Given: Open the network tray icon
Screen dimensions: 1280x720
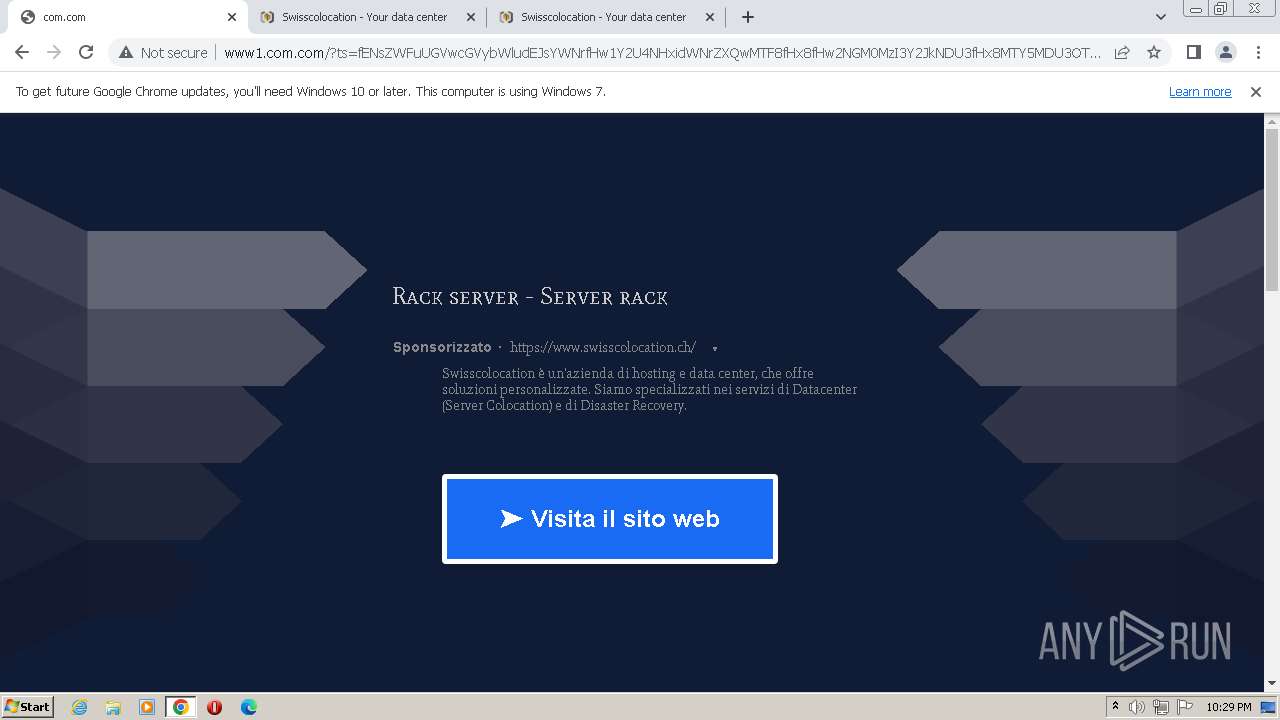Looking at the screenshot, I should coord(1161,707).
